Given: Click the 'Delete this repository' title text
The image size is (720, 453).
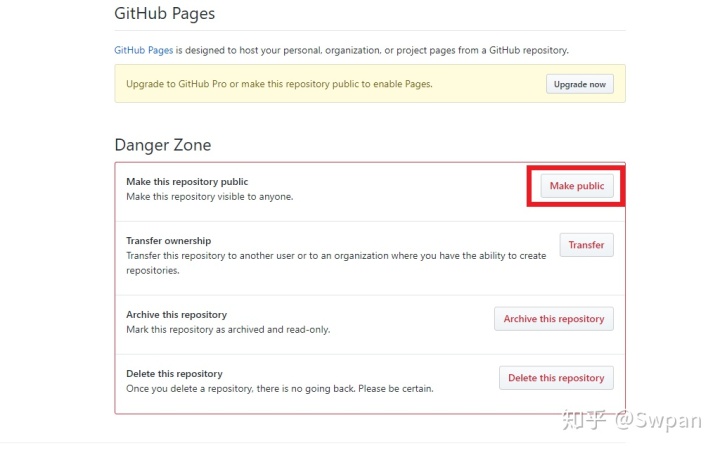Looking at the screenshot, I should point(174,374).
